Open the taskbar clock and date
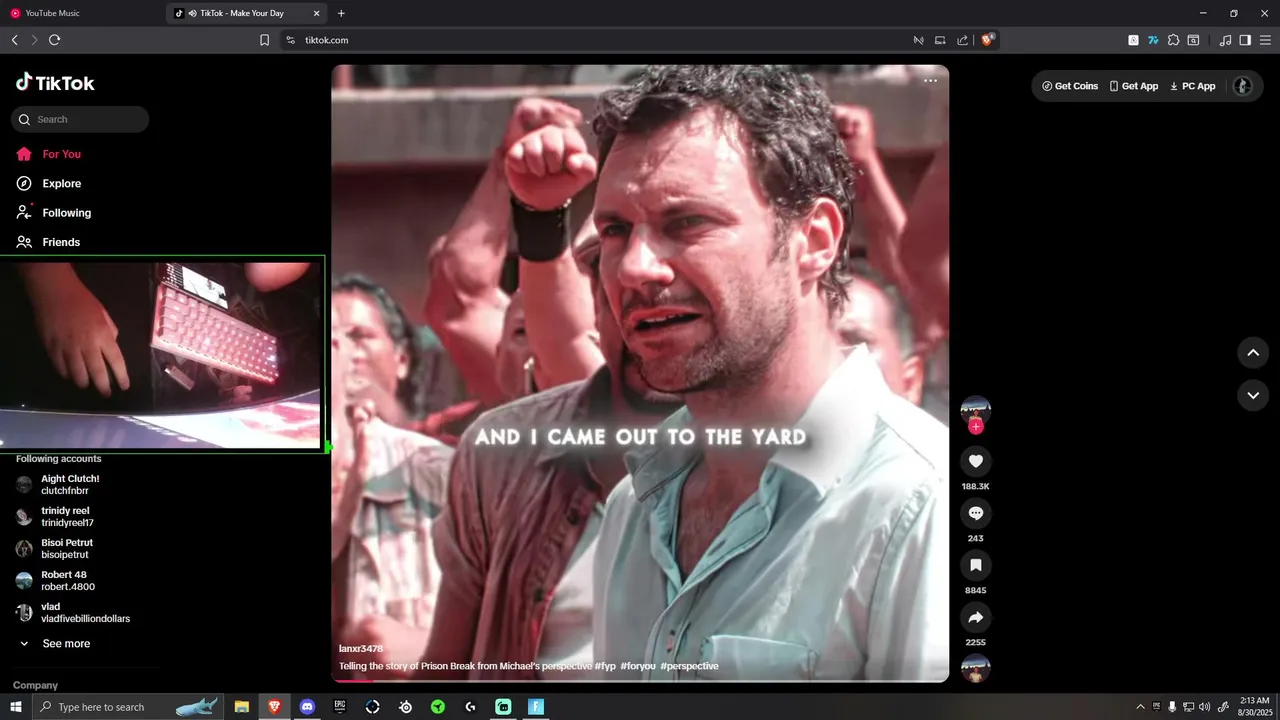This screenshot has width=1280, height=720. [1254, 707]
